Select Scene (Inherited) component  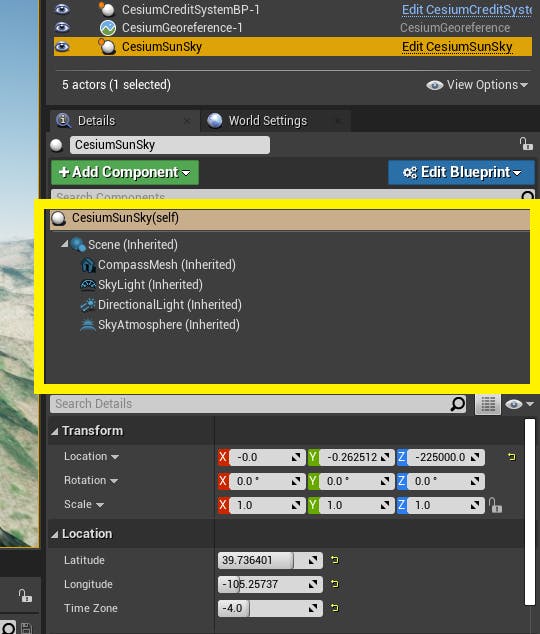point(133,245)
